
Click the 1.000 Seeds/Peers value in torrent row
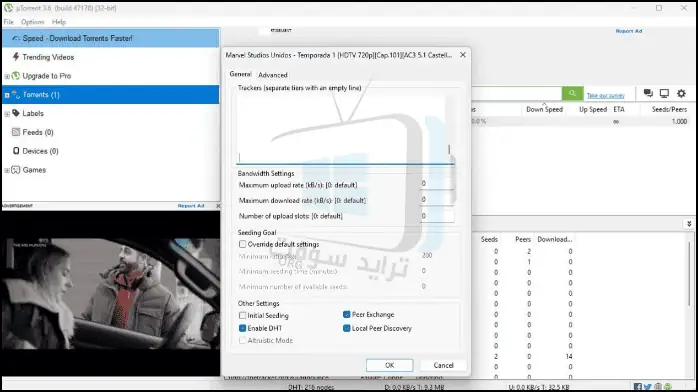point(679,121)
